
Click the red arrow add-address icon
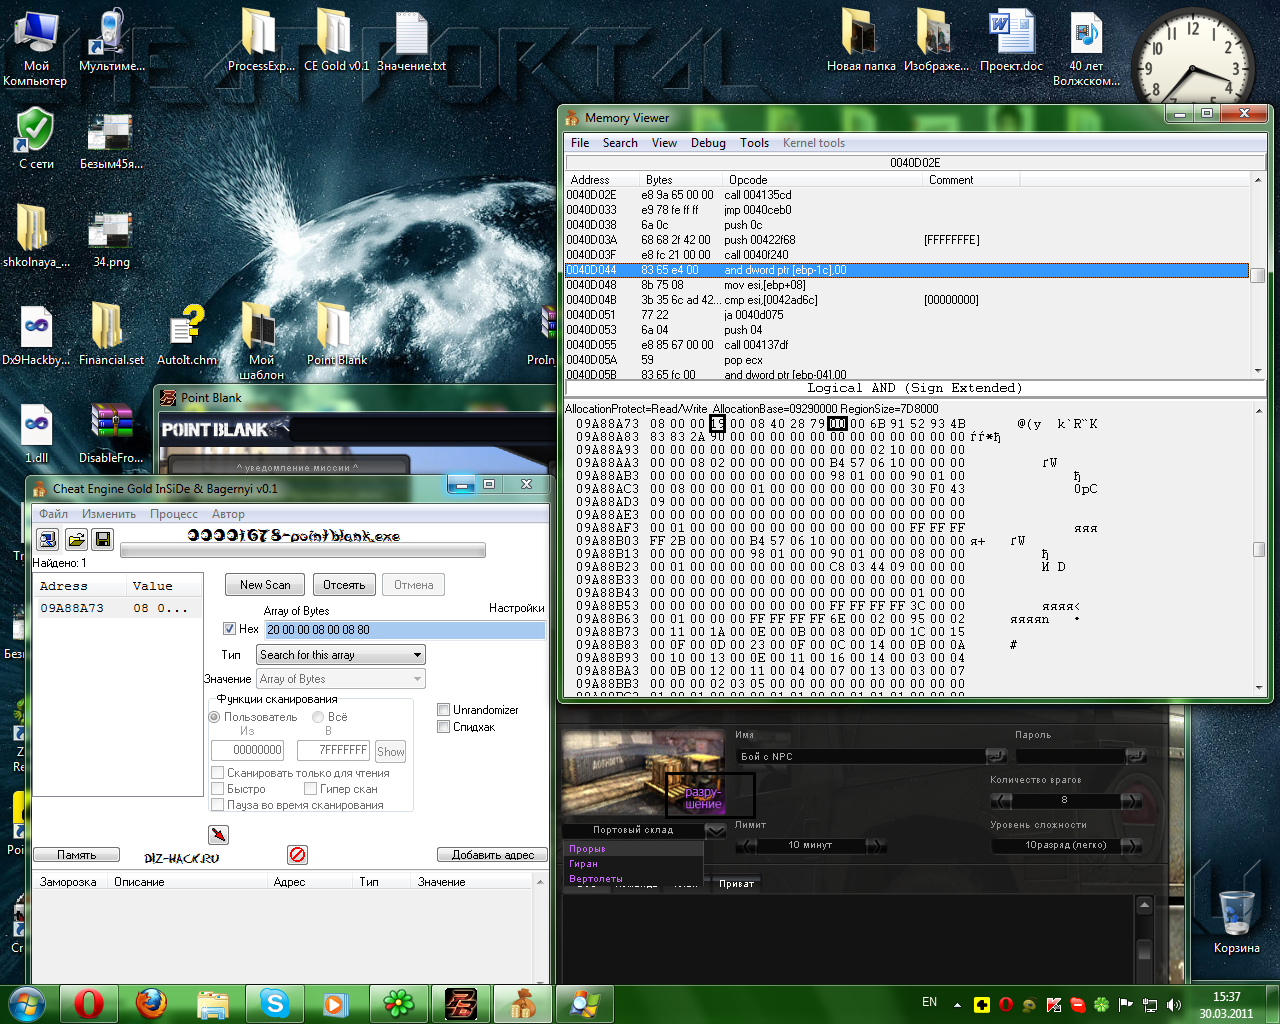click(x=218, y=834)
